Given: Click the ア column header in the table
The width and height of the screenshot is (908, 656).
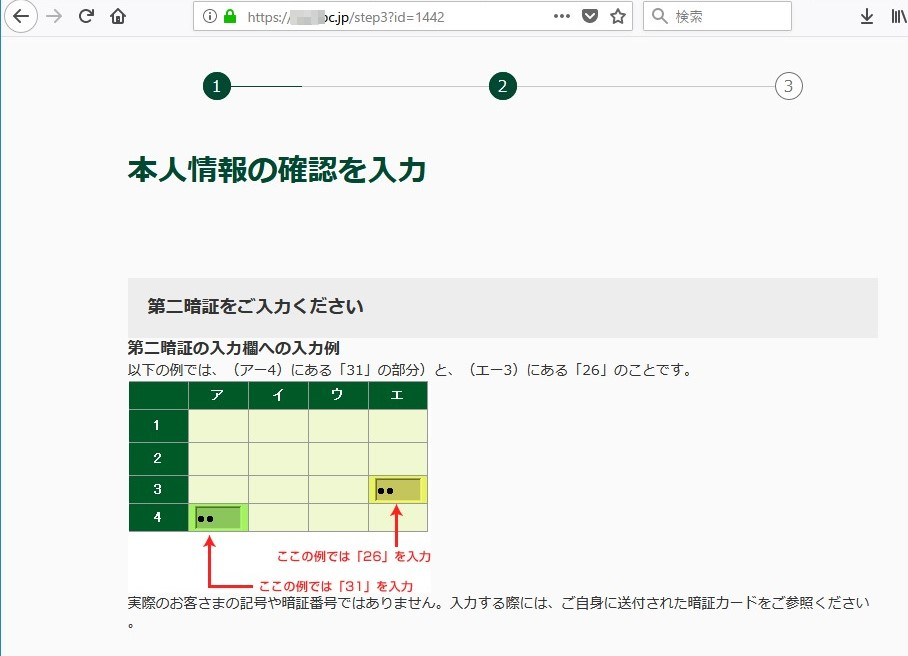Looking at the screenshot, I should click(218, 396).
